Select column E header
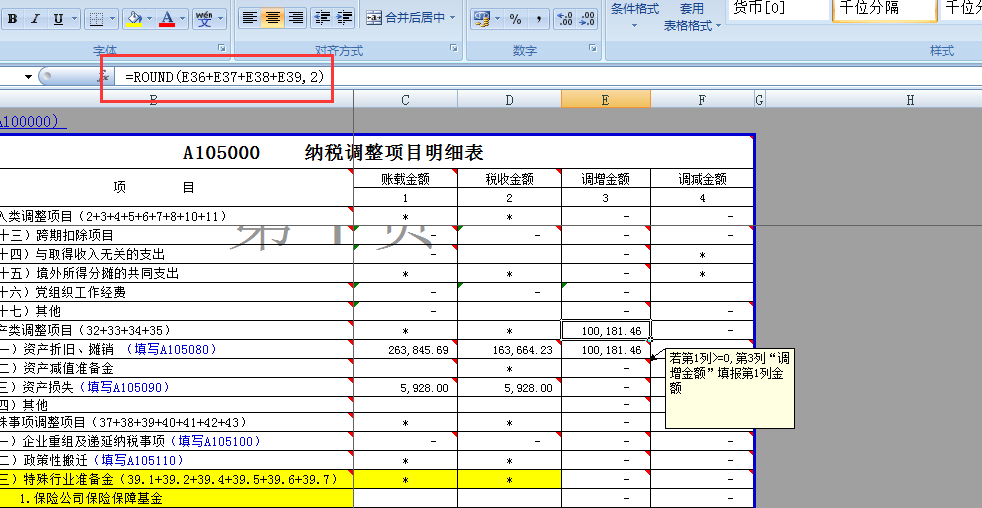 [x=606, y=100]
